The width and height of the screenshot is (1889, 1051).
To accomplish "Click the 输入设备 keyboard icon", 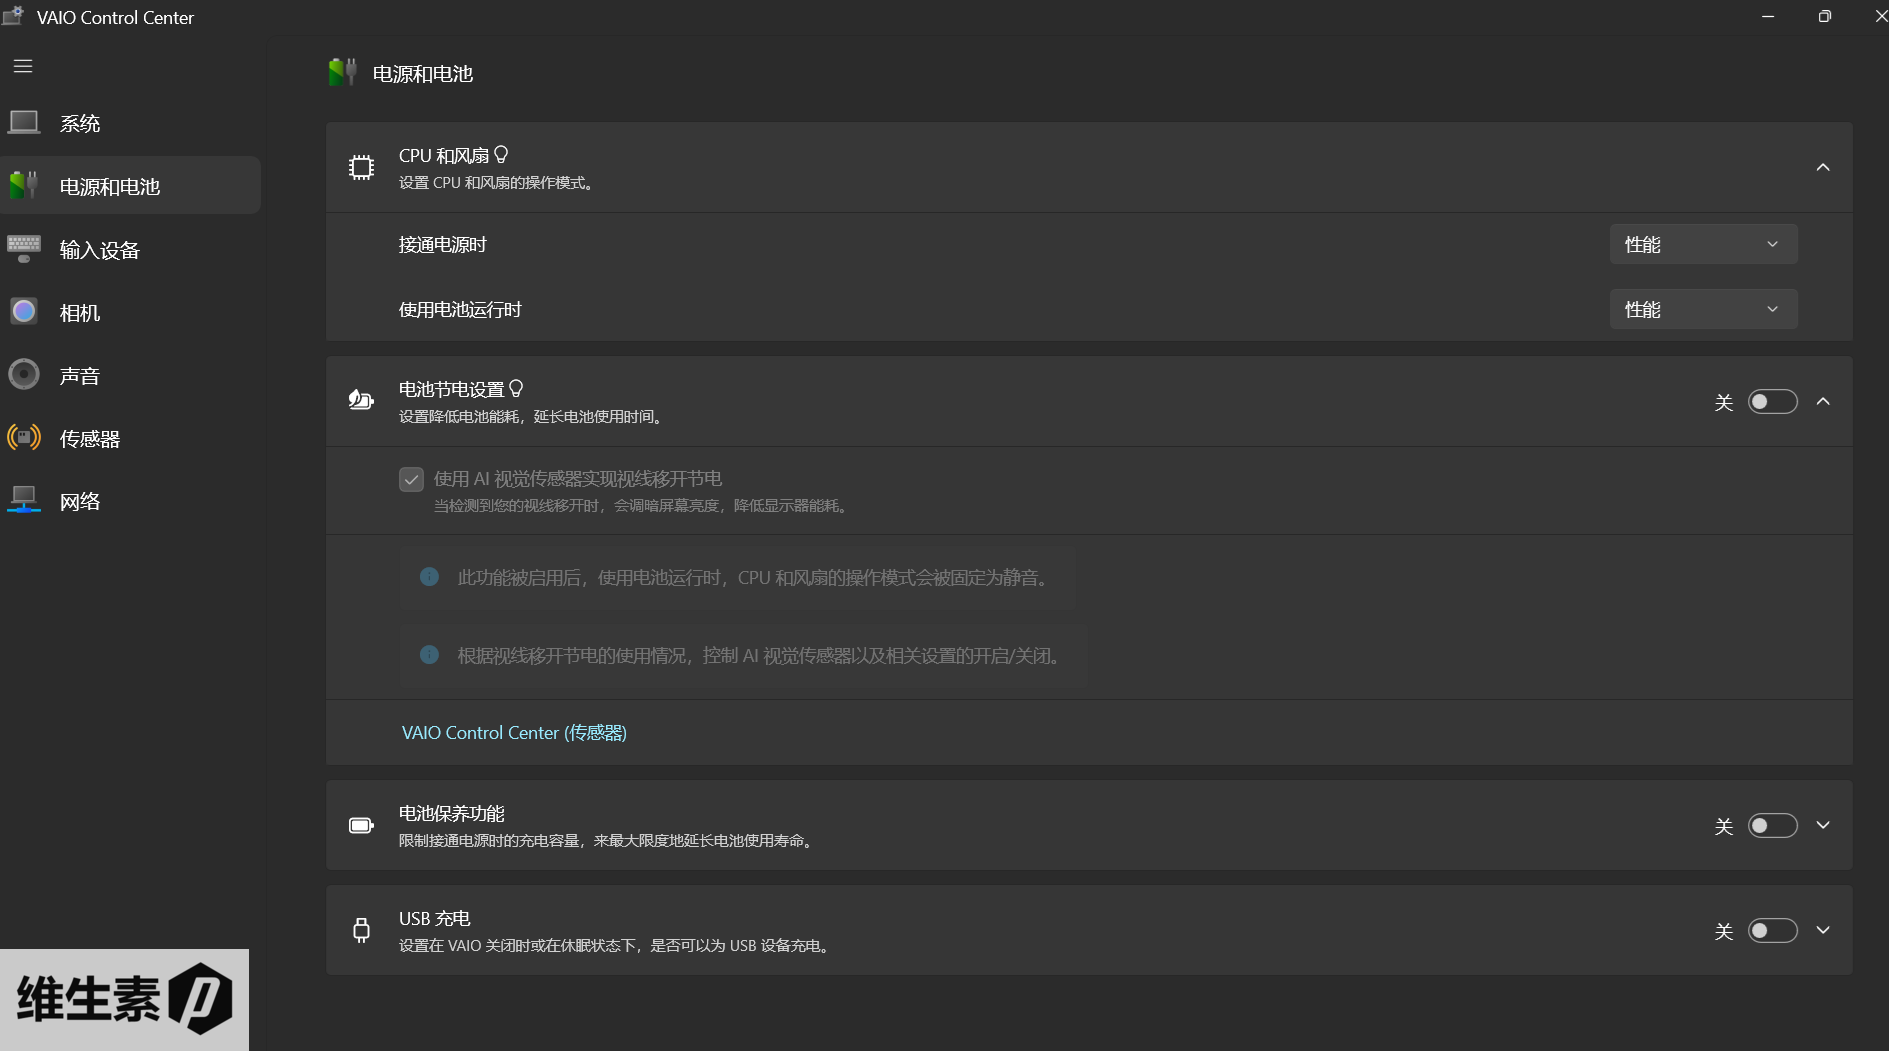I will (x=24, y=249).
